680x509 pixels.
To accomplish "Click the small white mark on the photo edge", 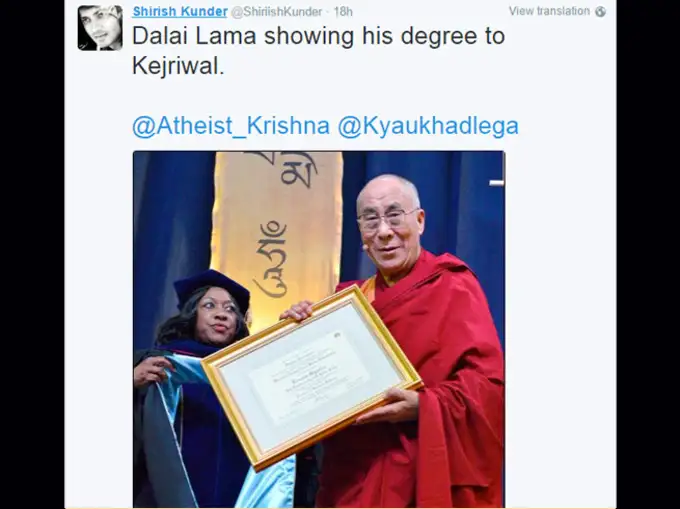I will [x=497, y=183].
